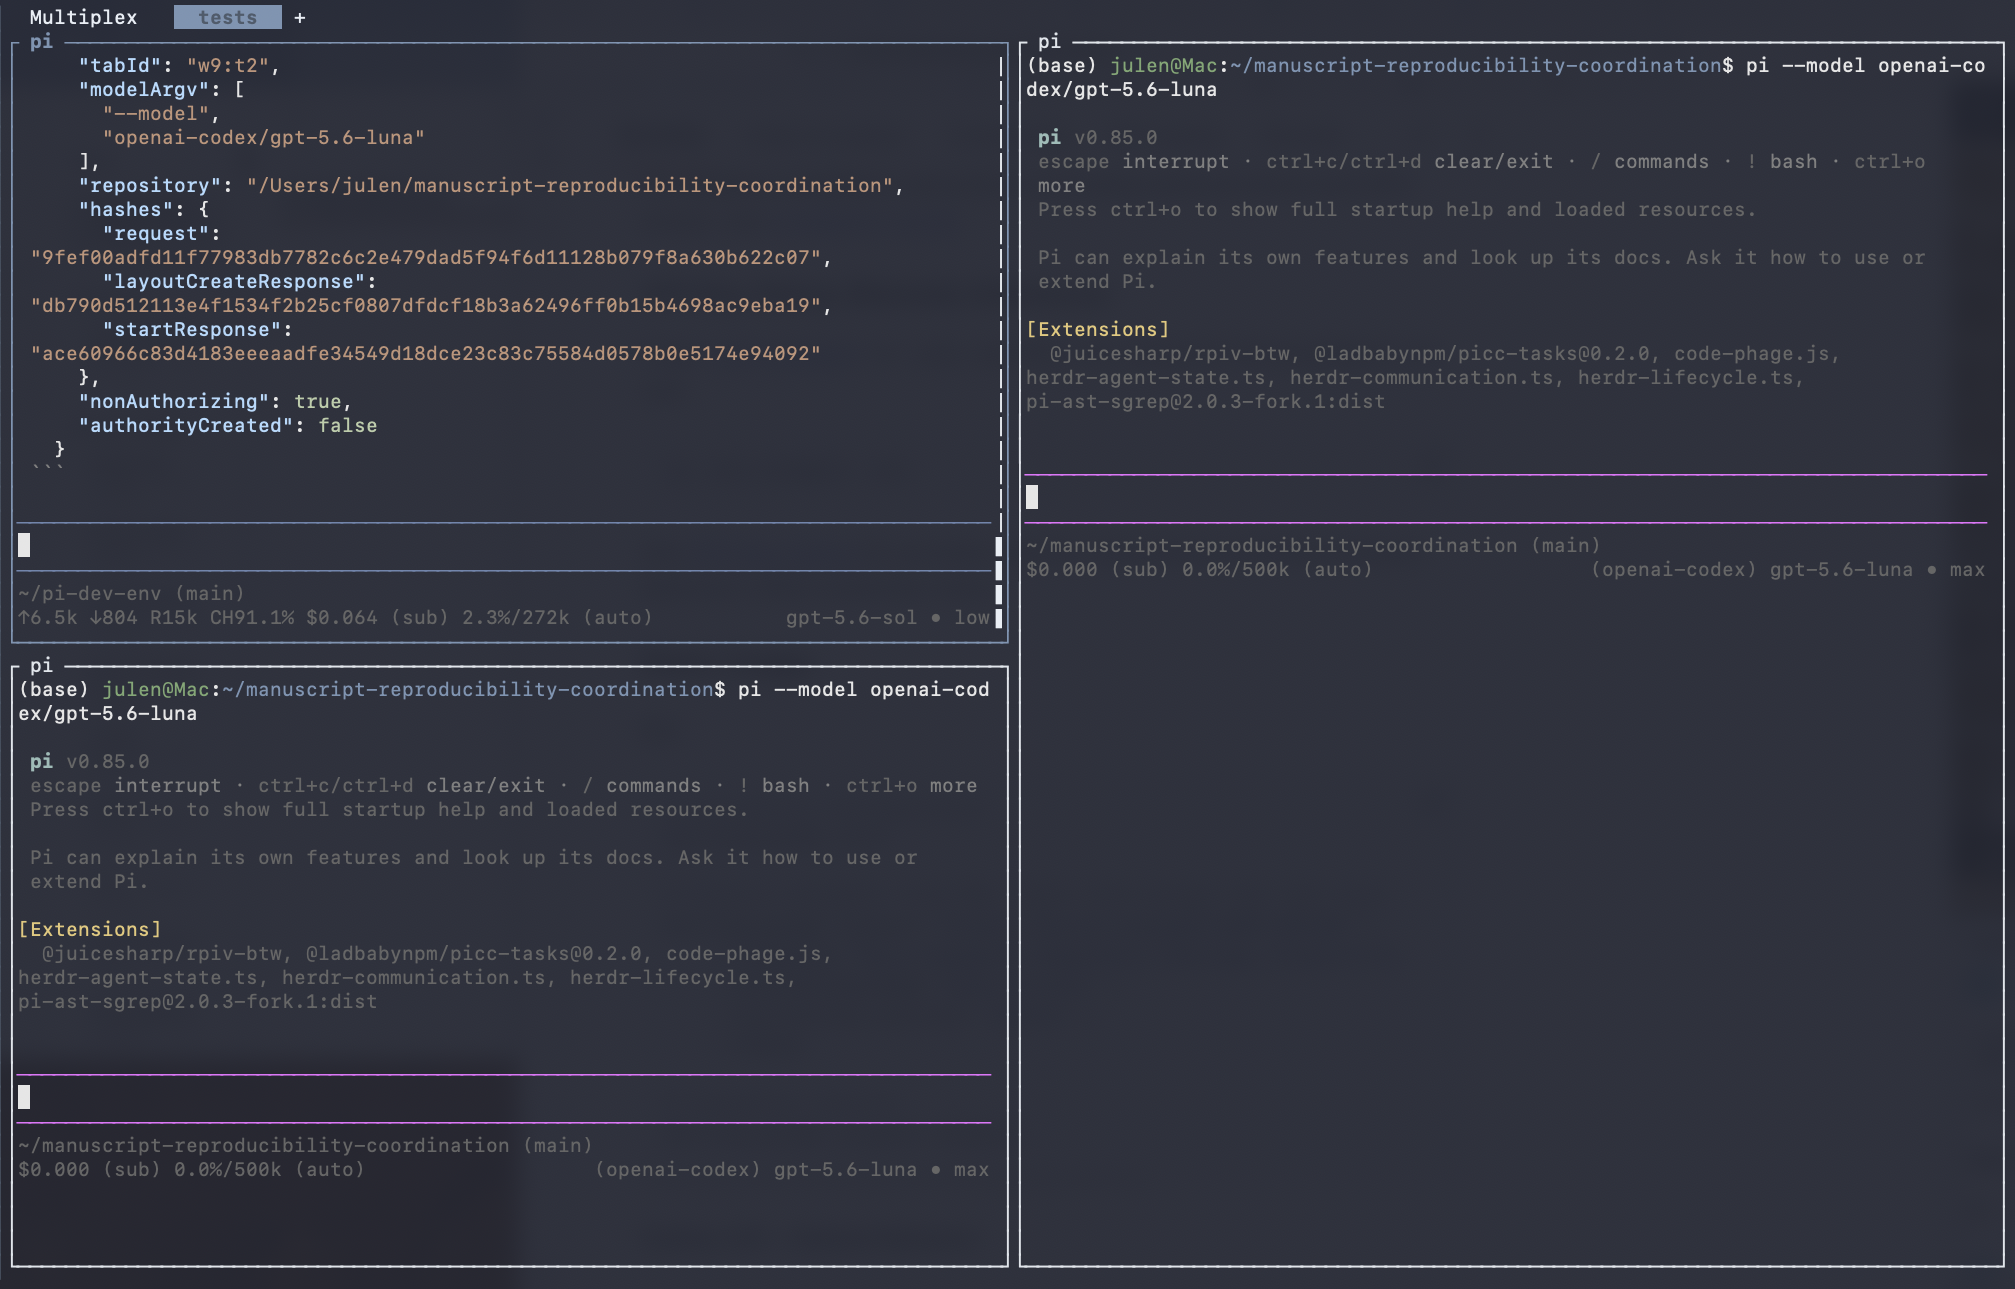Click $0.000 (sub) in the bottom-left pane
2015x1289 pixels.
click(89, 1169)
